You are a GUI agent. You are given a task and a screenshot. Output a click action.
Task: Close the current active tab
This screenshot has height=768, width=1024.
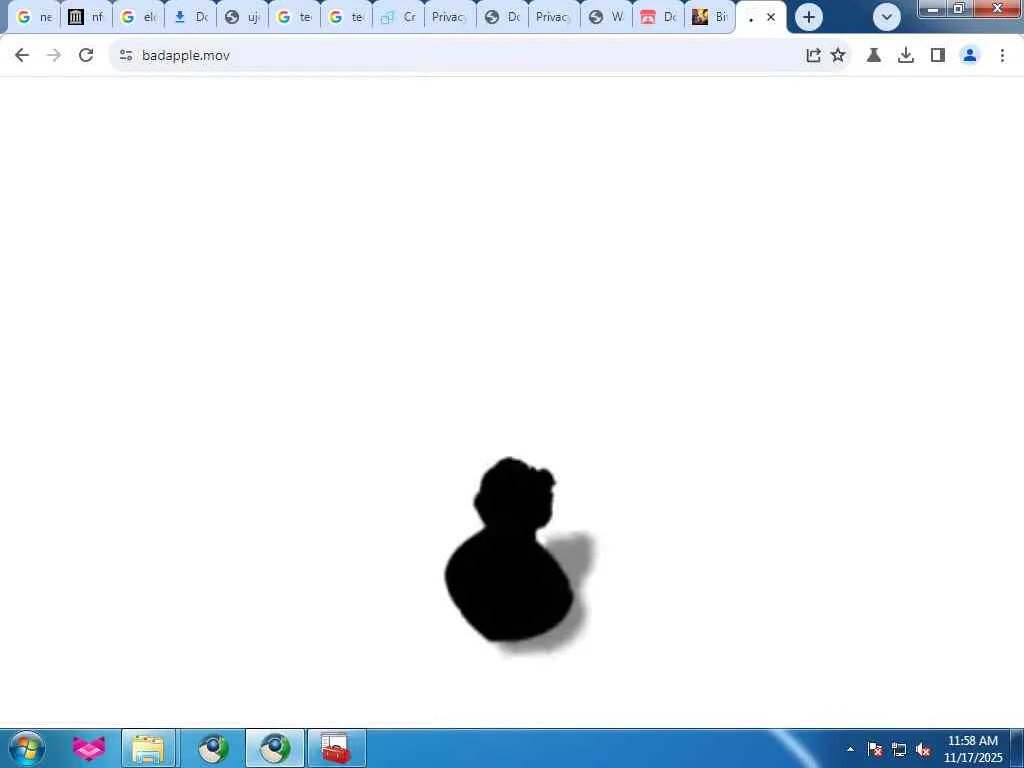(x=771, y=18)
